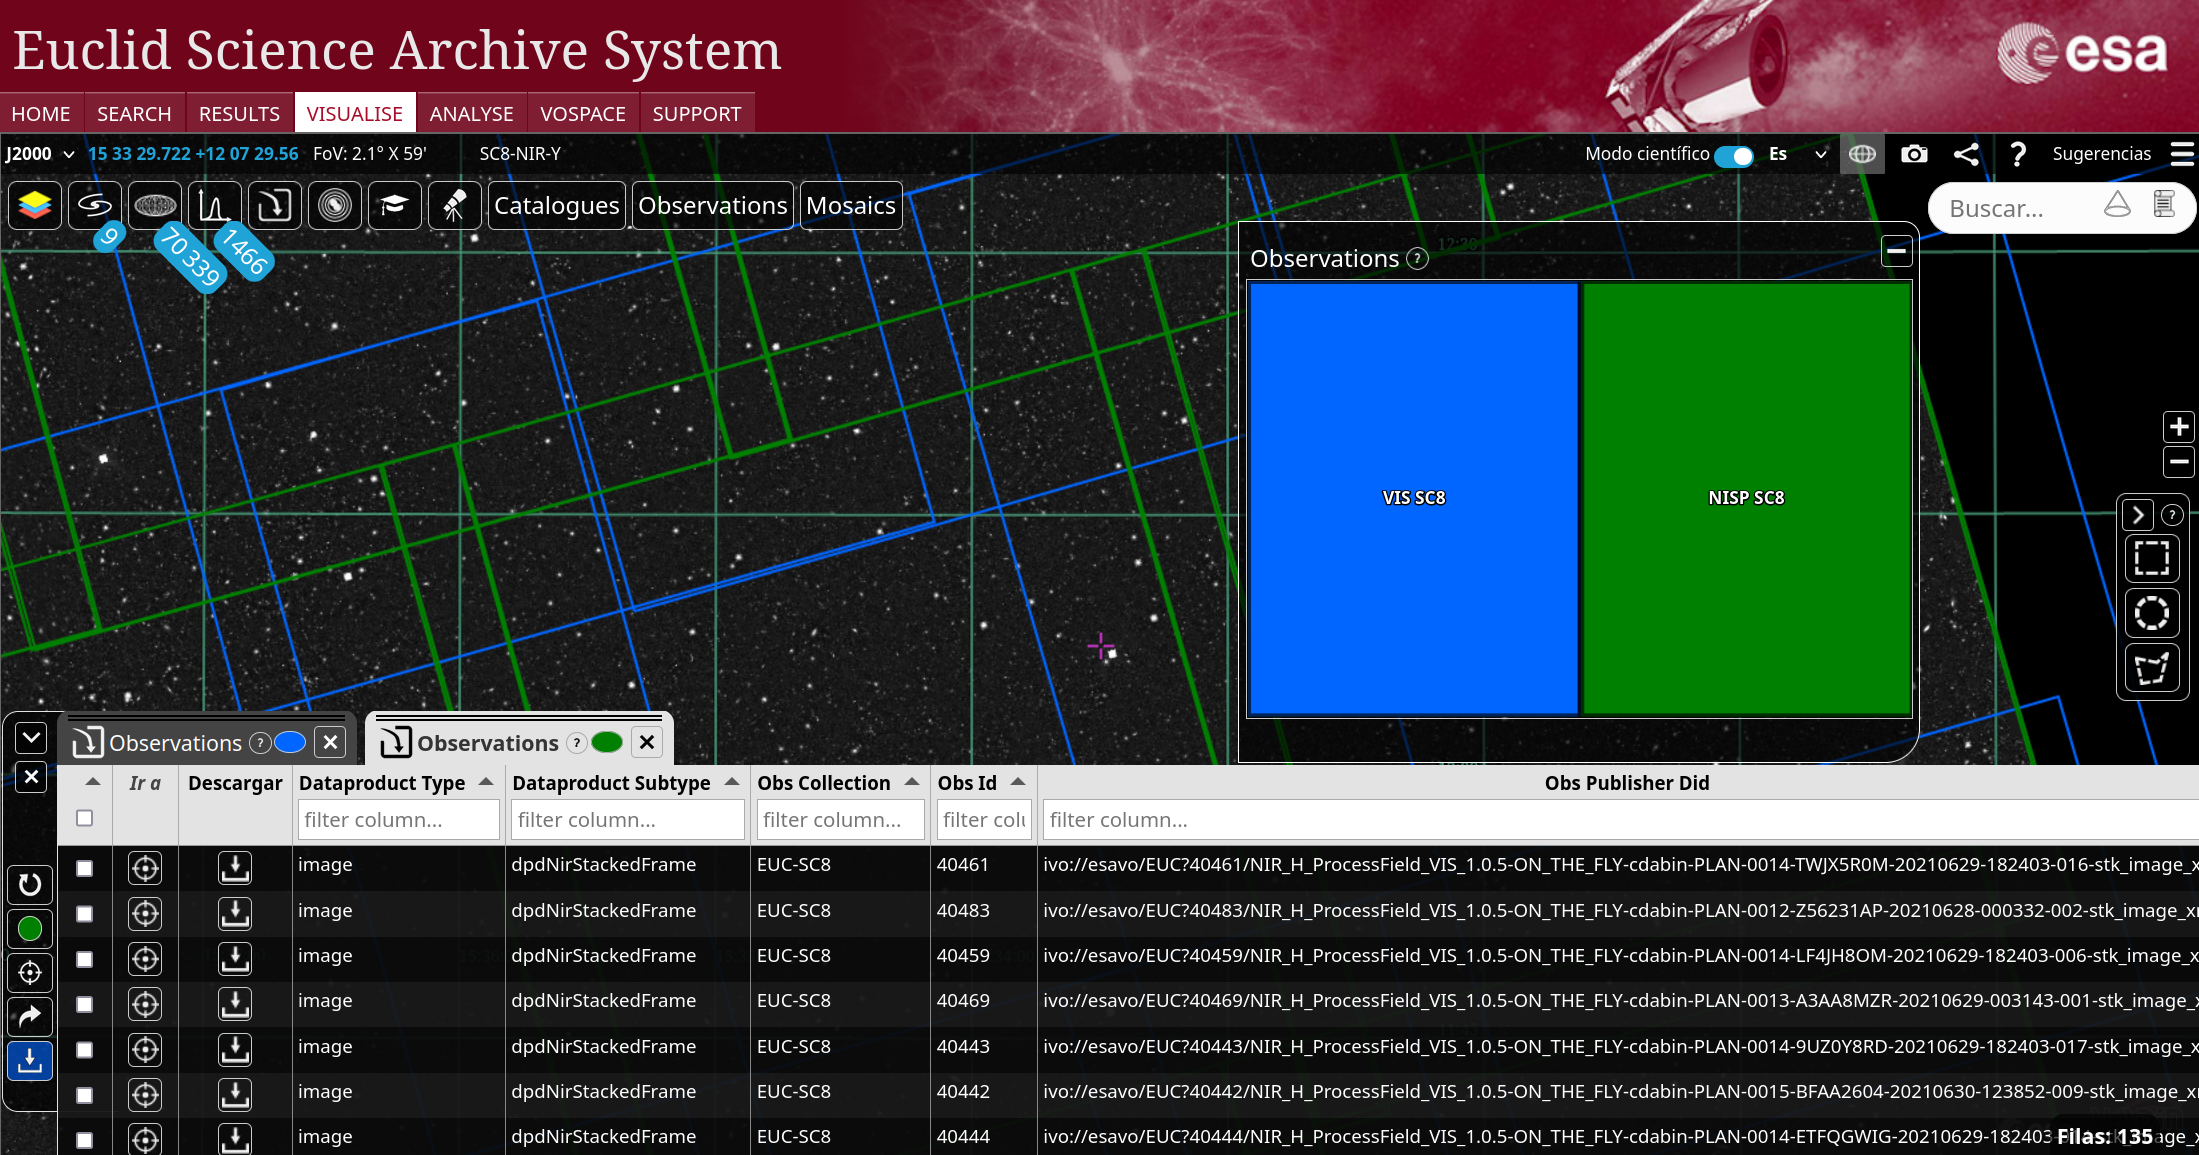Open the spectra icon in toolbar
Viewport: 2199px width, 1155px height.
[215, 206]
